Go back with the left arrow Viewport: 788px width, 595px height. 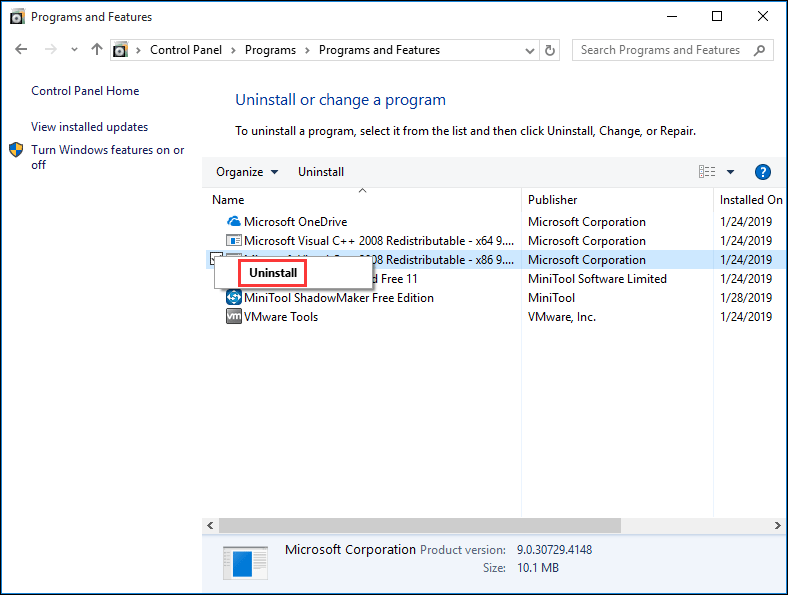click(x=21, y=49)
